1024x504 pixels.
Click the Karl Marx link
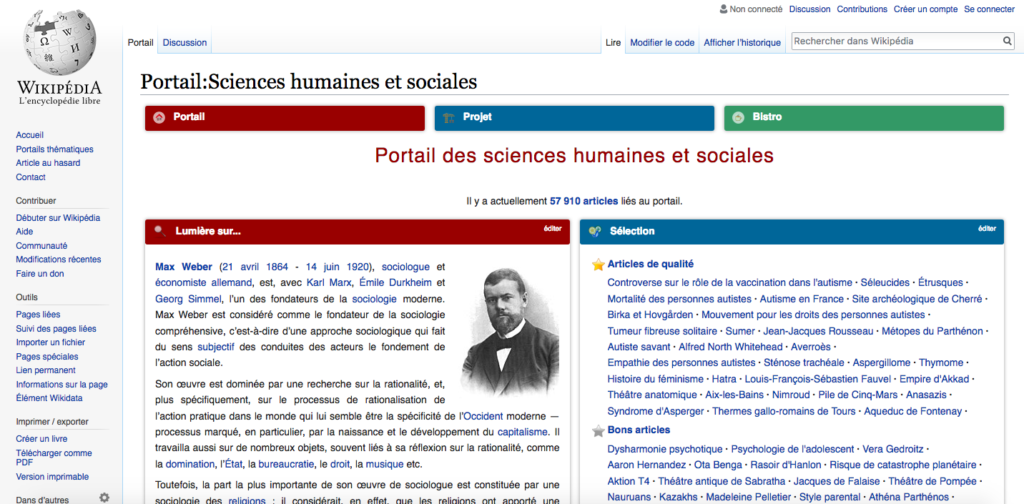(x=327, y=283)
